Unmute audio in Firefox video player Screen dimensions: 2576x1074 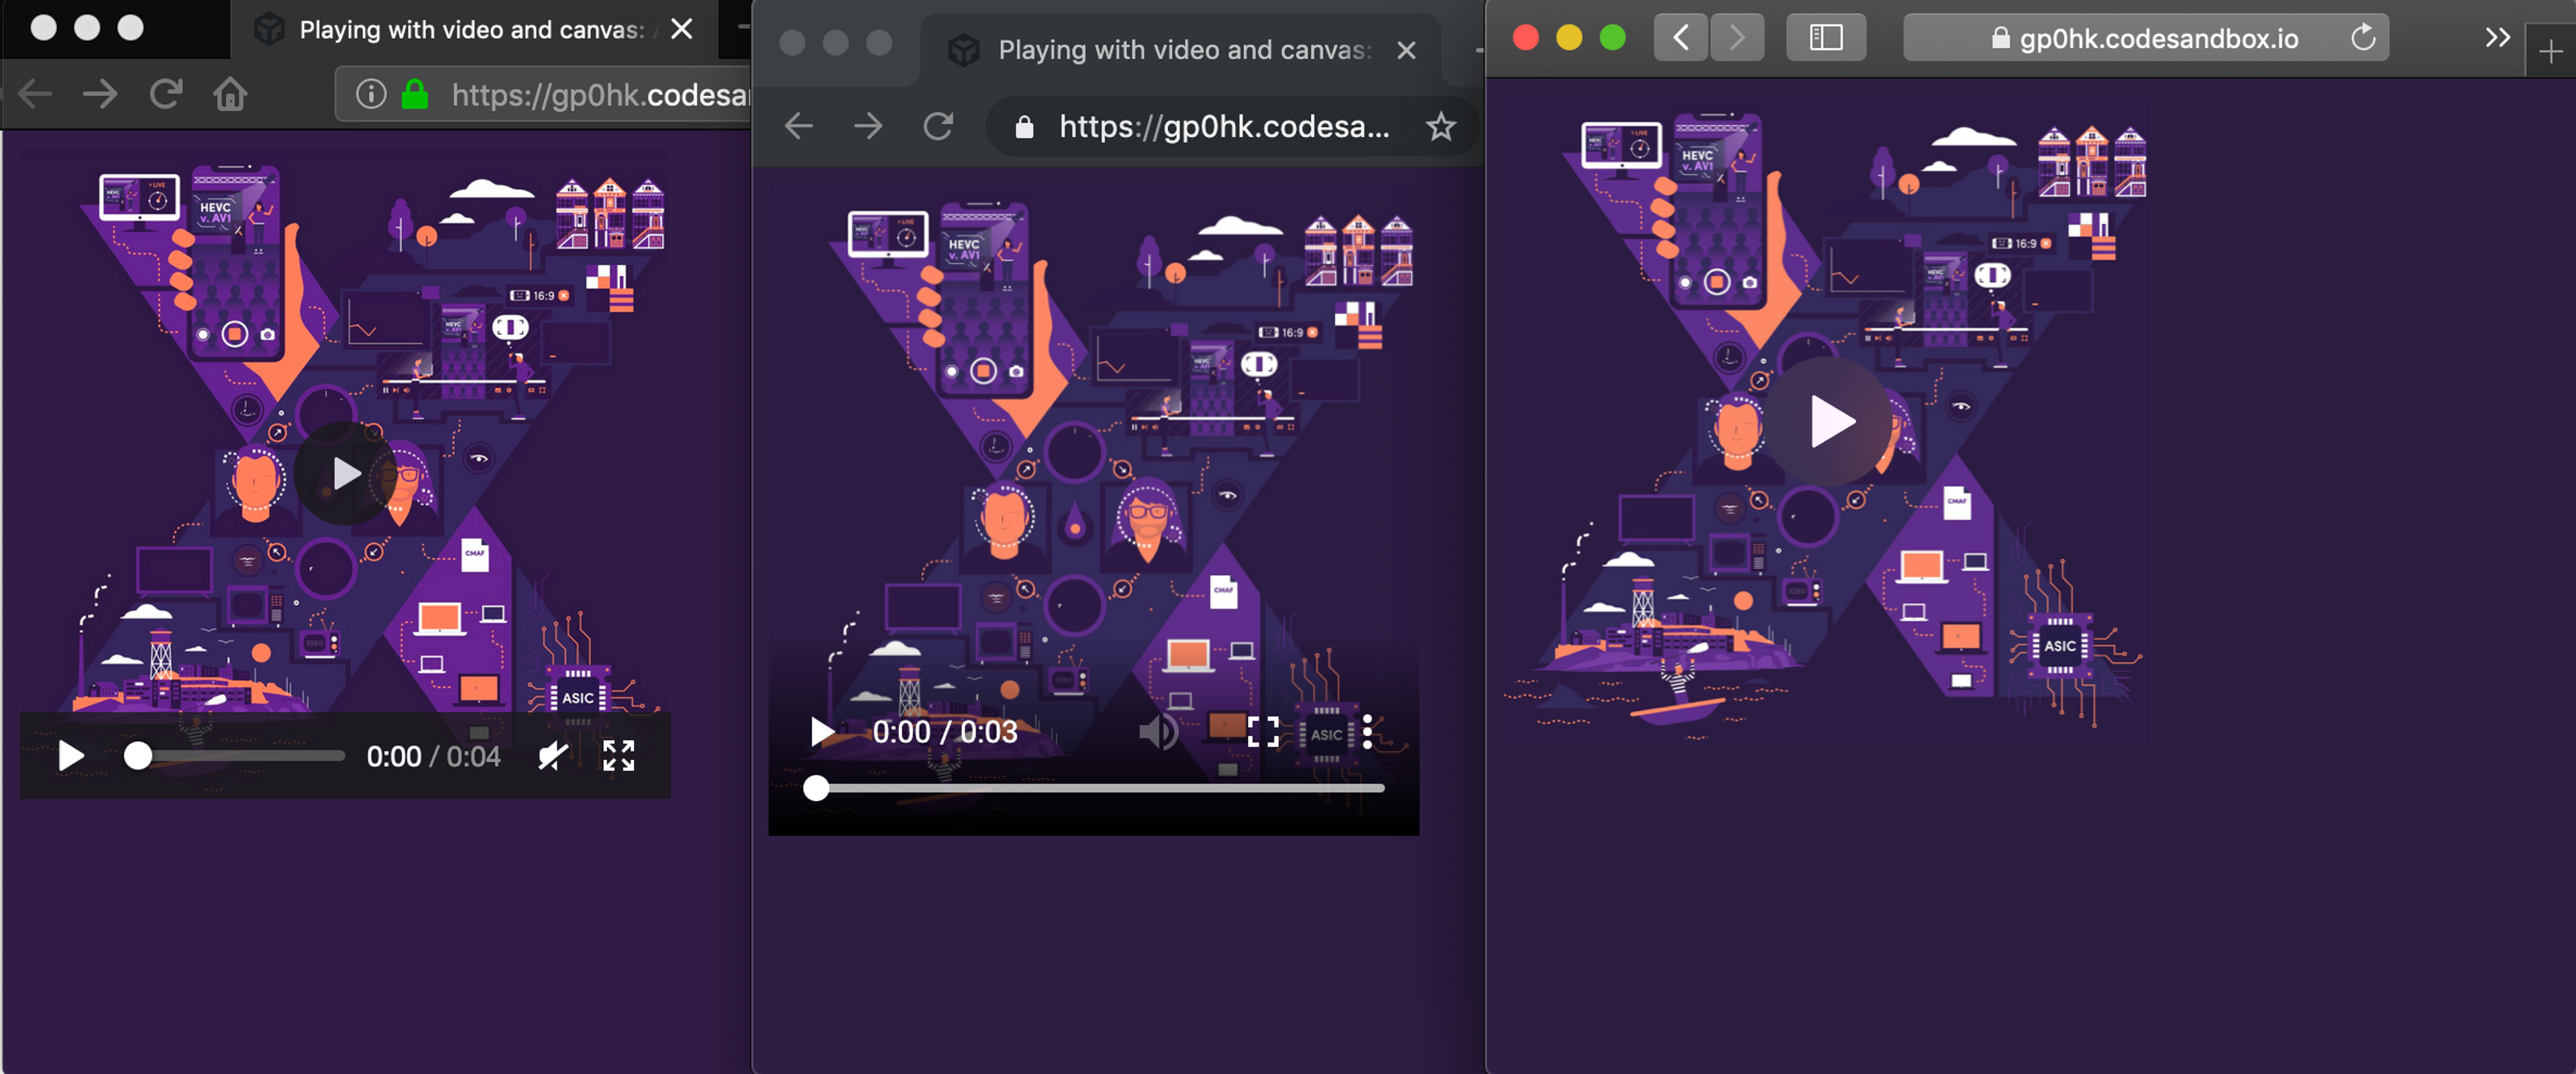(x=552, y=756)
